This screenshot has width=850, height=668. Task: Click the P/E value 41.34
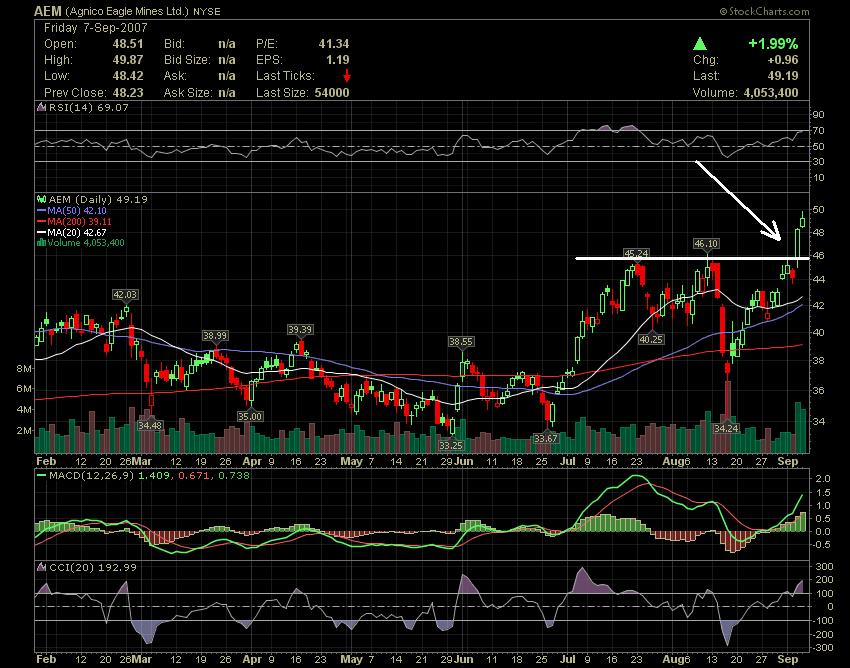coord(334,44)
